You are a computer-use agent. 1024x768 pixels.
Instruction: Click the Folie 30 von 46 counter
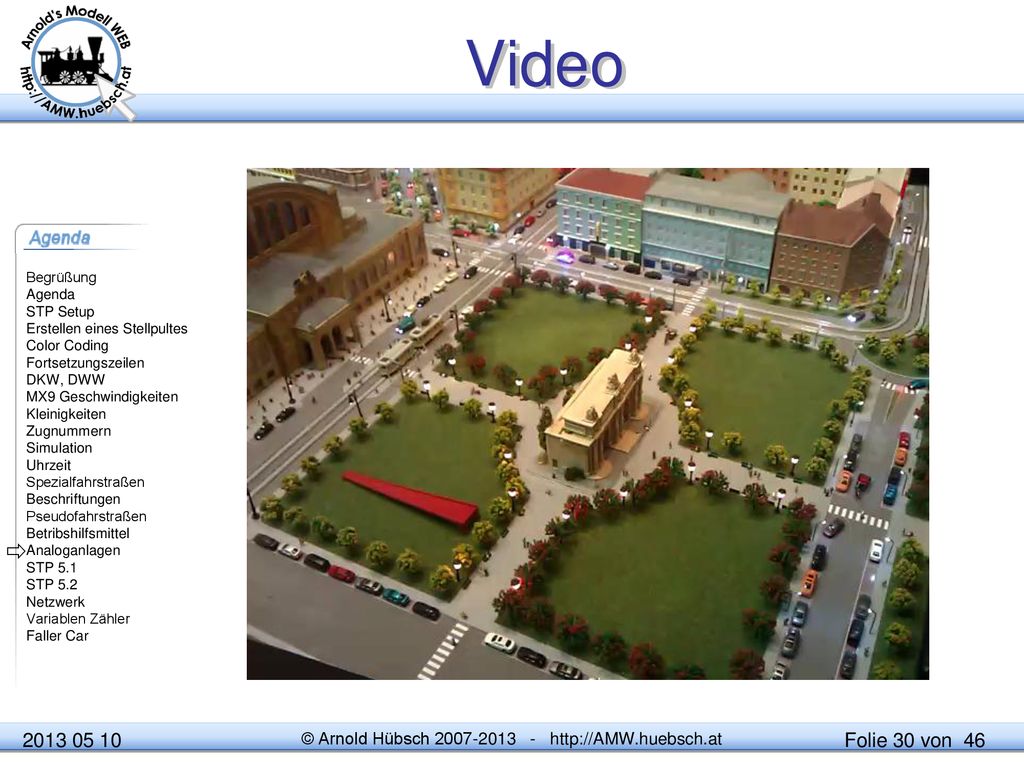click(914, 740)
